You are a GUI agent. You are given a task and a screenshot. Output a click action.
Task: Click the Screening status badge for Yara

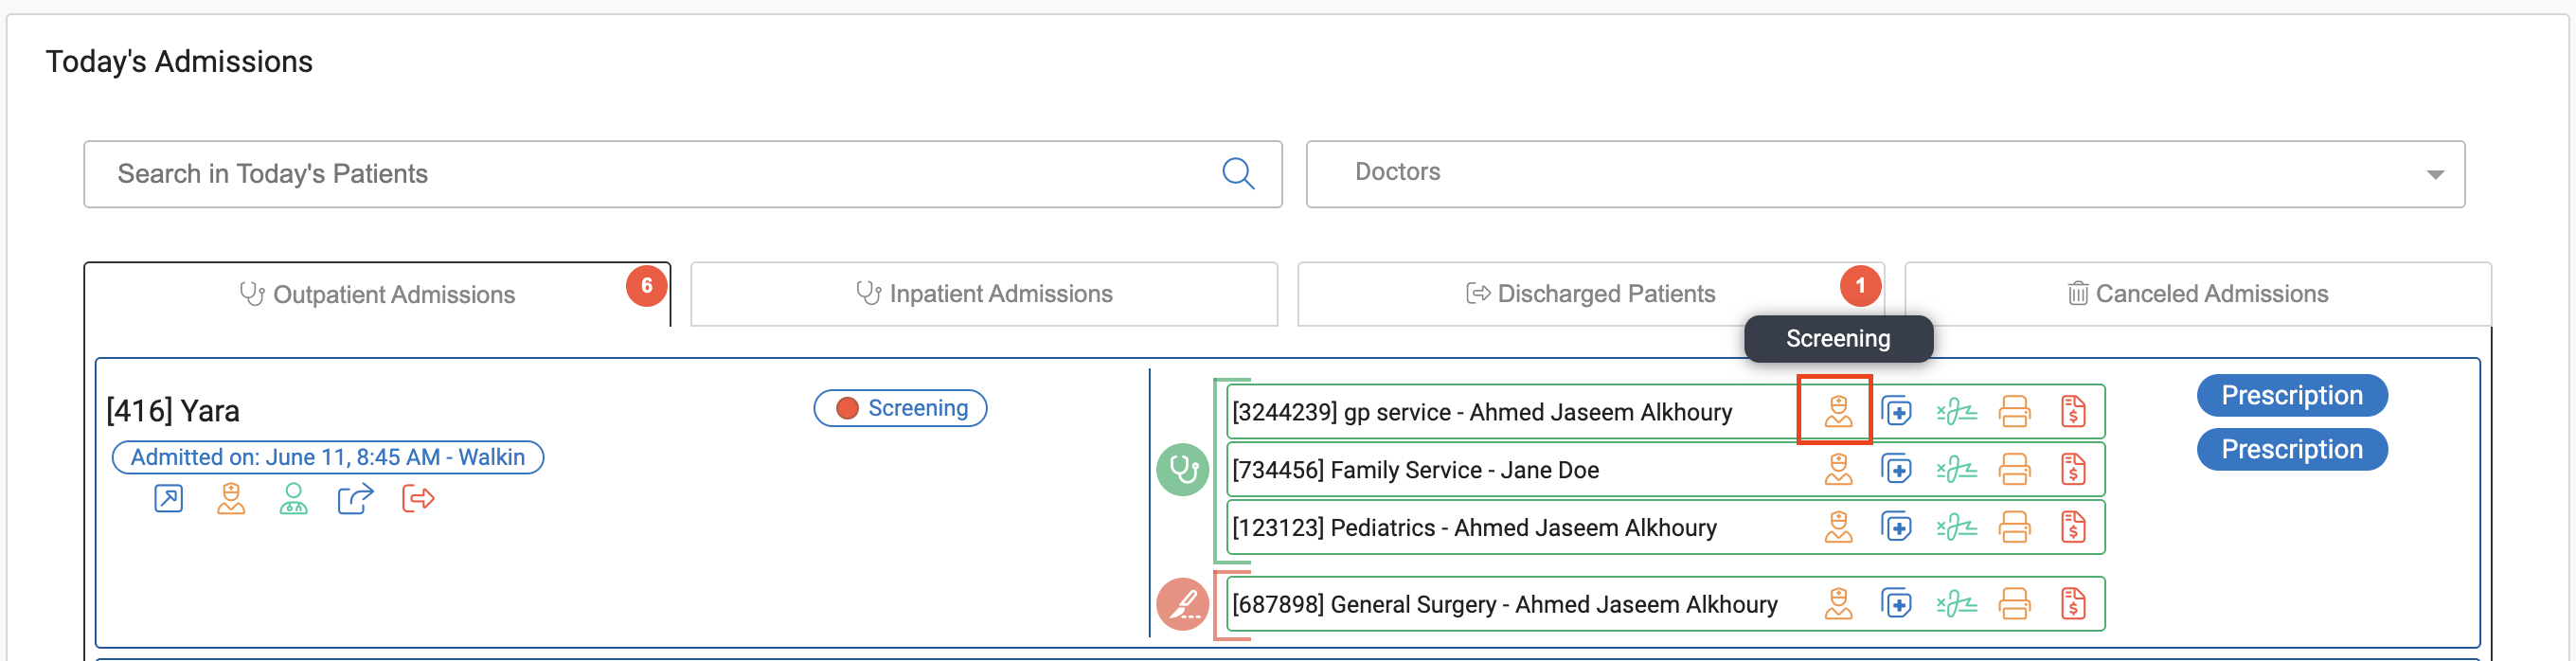click(x=900, y=408)
